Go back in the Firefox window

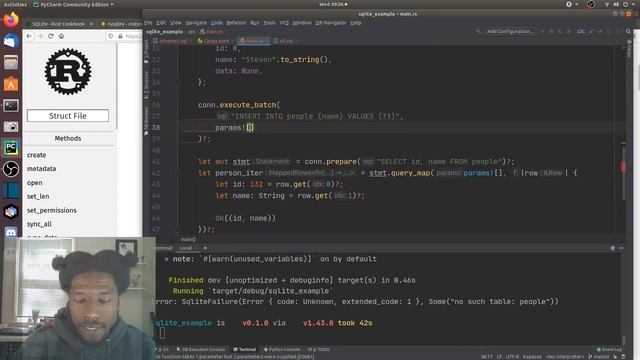[29, 36]
